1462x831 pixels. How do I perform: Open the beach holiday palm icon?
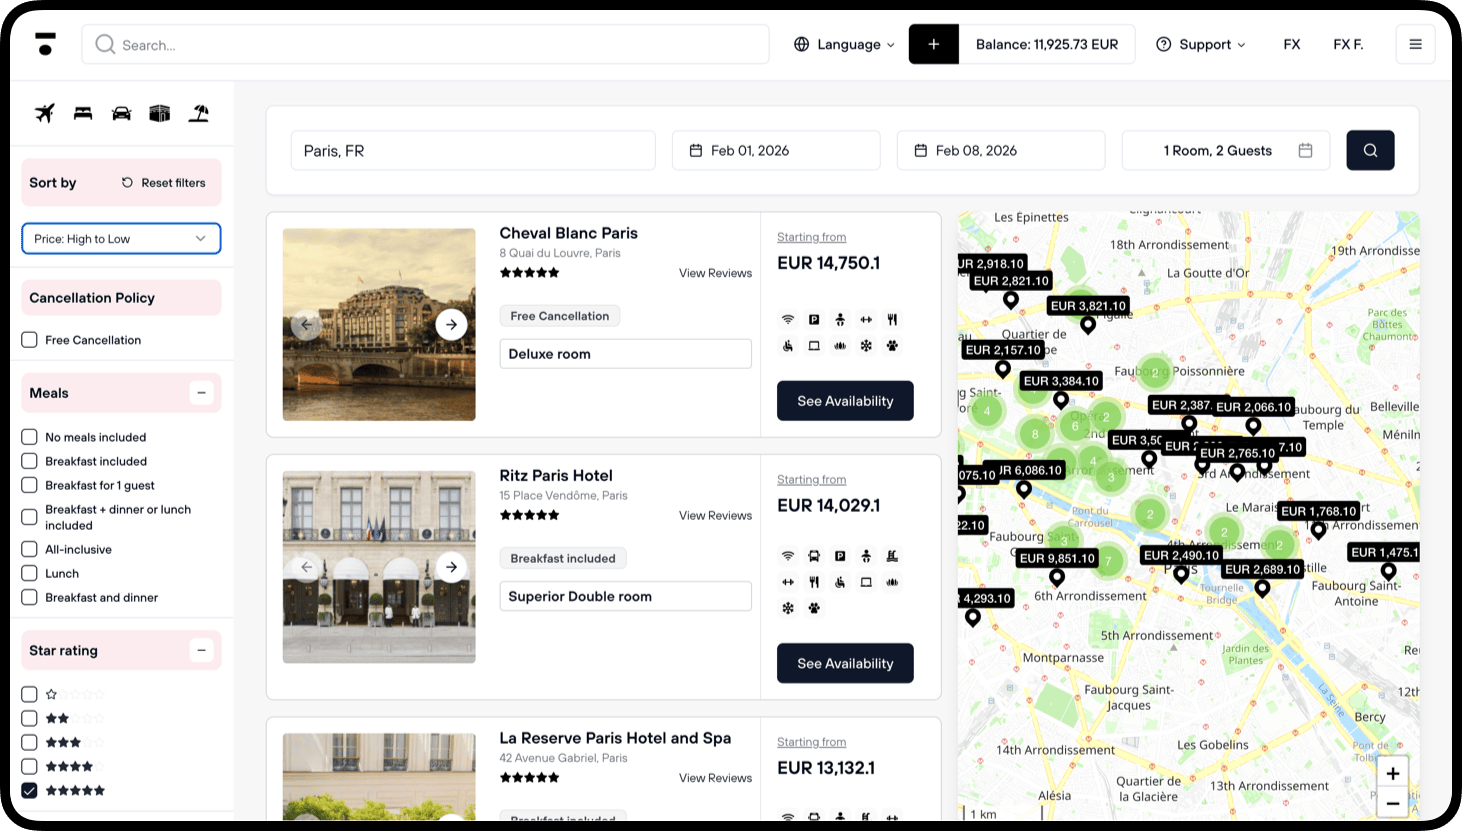pyautogui.click(x=199, y=113)
